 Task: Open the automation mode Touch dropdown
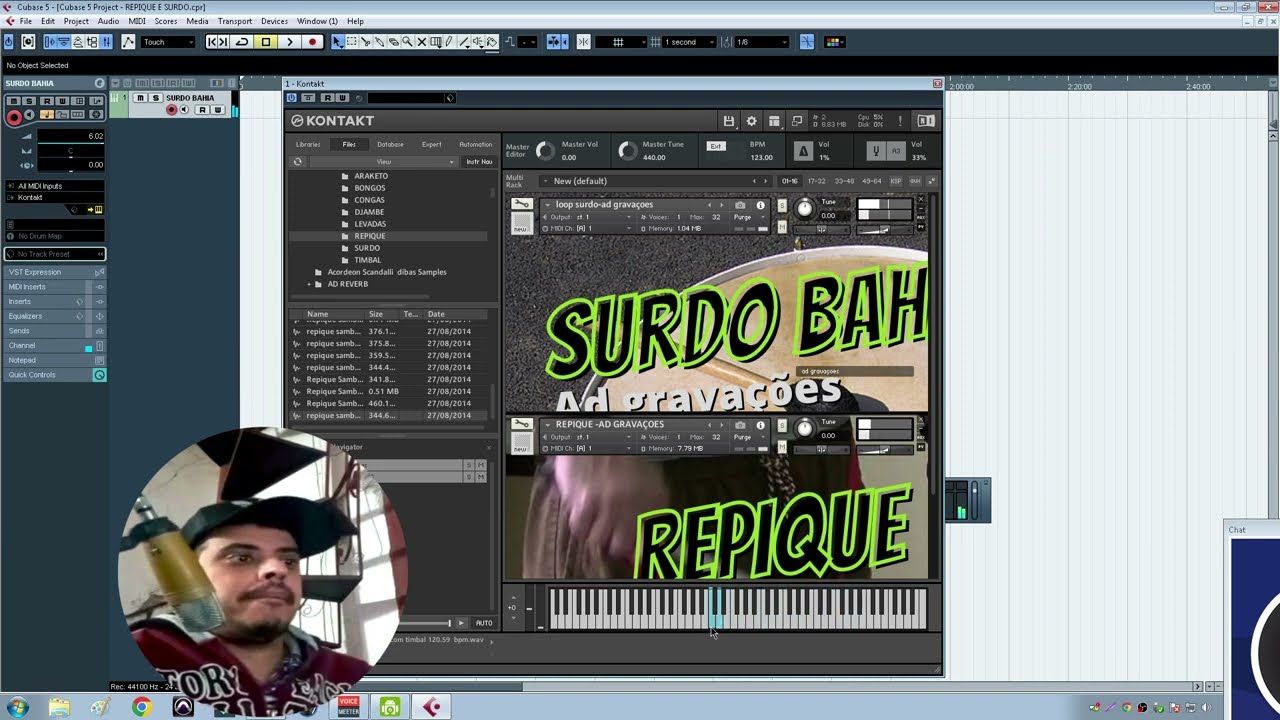click(168, 42)
